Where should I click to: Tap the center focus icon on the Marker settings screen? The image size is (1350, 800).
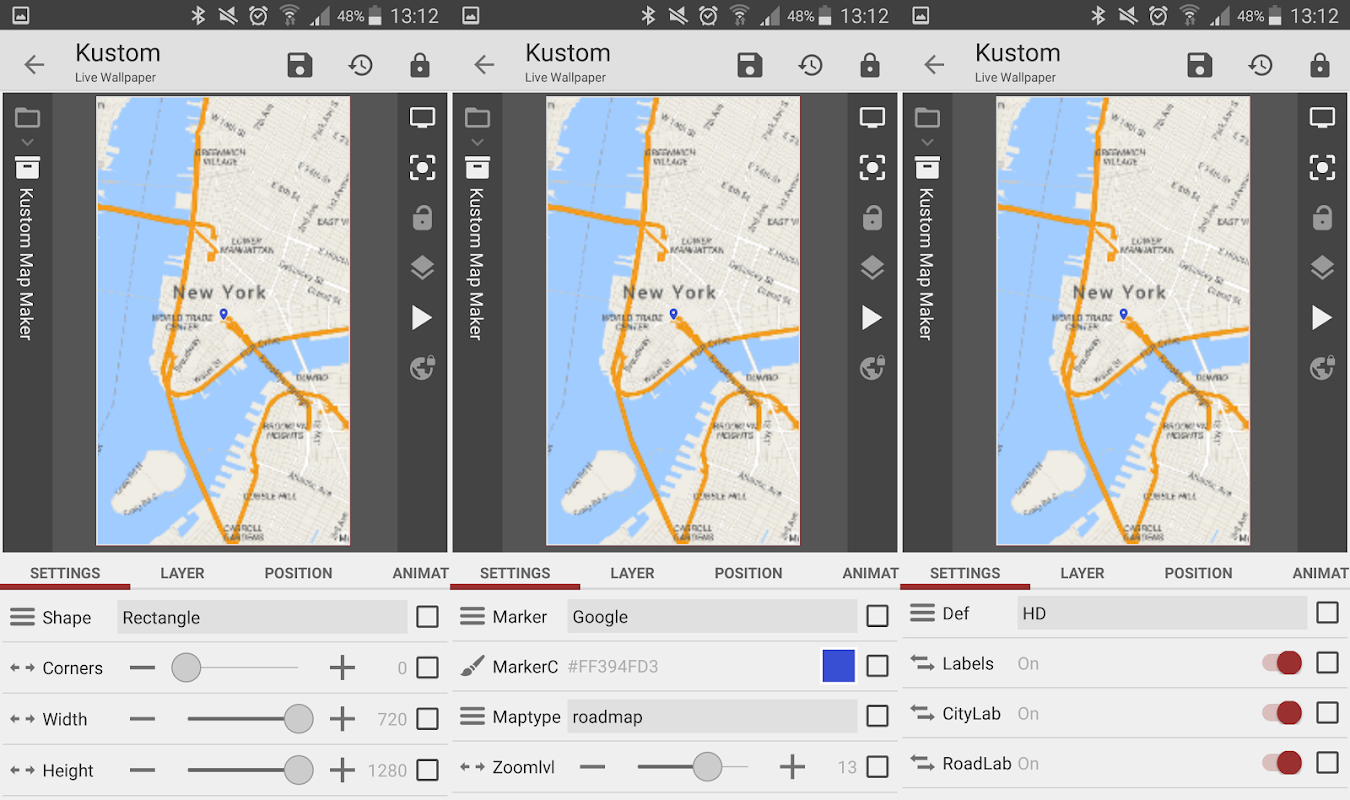[x=872, y=167]
